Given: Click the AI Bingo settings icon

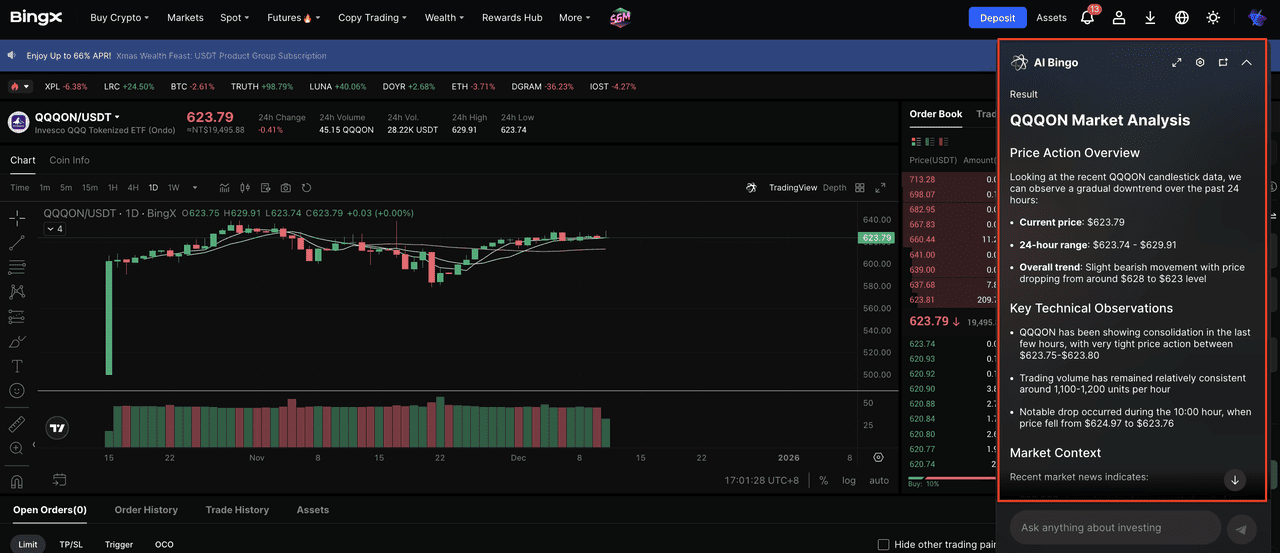Looking at the screenshot, I should (x=1200, y=63).
